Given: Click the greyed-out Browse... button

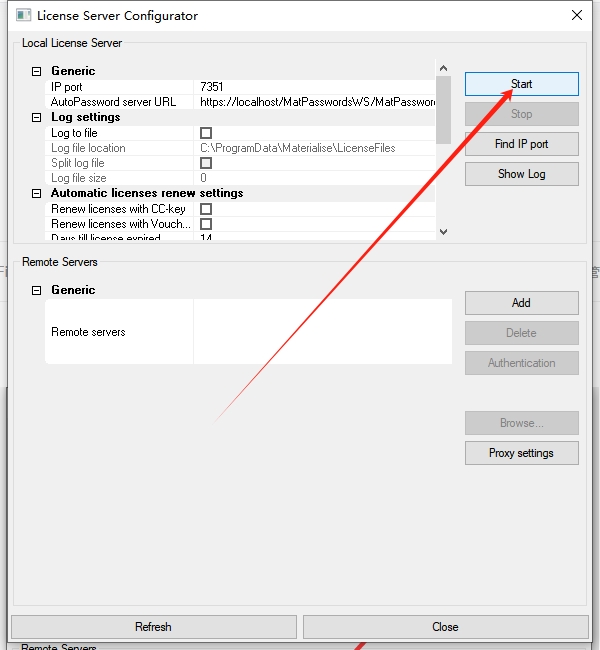Looking at the screenshot, I should point(522,423).
